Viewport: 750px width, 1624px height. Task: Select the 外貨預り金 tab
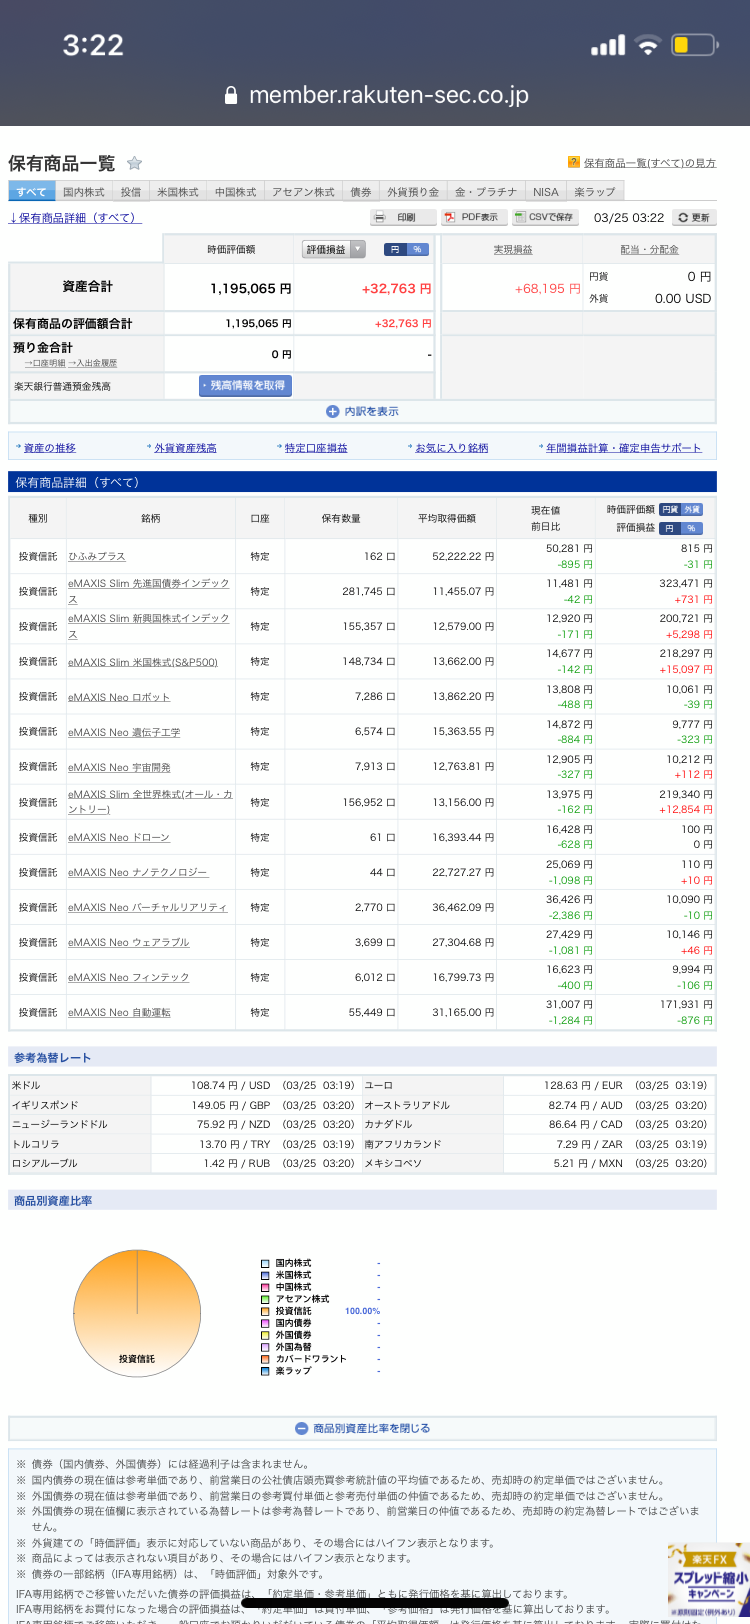(x=412, y=192)
